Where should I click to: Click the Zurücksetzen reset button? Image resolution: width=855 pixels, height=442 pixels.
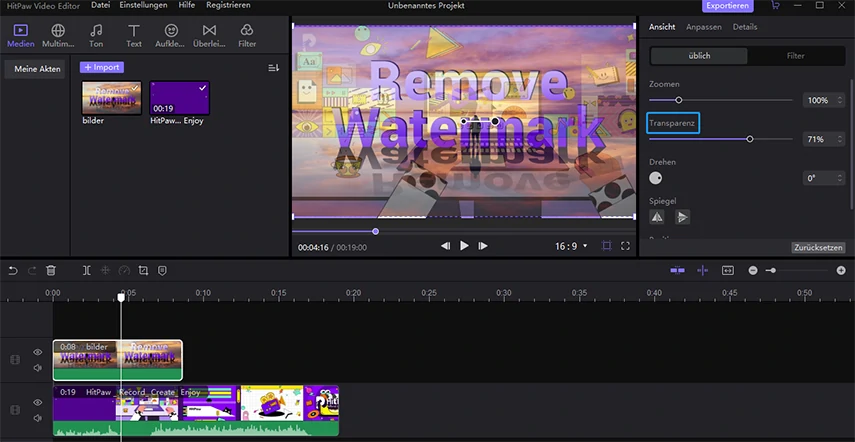tap(818, 247)
